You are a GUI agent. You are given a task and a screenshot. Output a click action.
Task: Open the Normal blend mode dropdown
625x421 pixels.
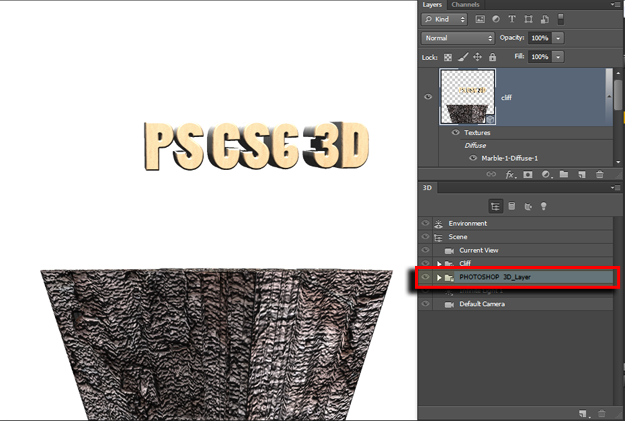pyautogui.click(x=458, y=38)
